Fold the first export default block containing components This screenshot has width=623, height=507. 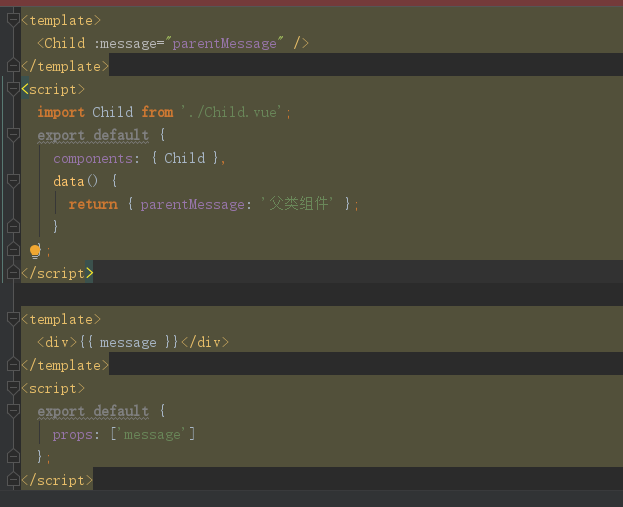click(x=13, y=135)
